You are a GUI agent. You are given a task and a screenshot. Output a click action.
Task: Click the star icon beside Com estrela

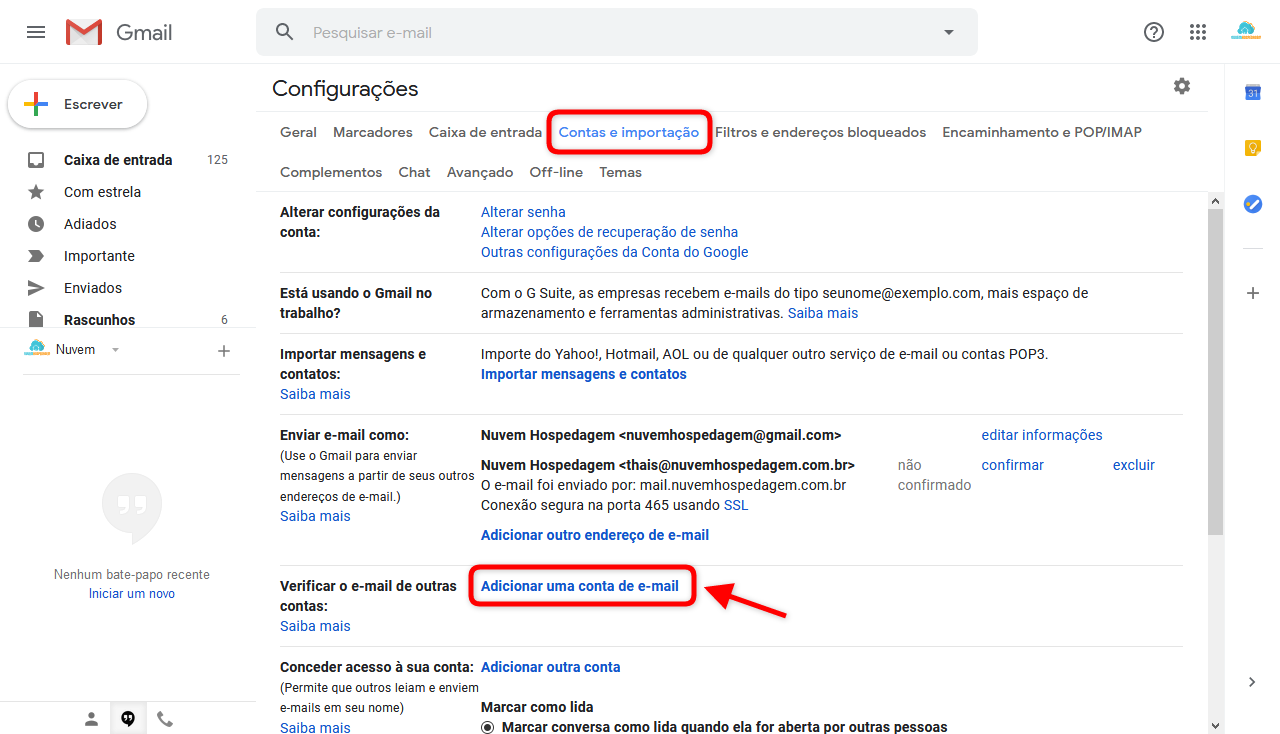tap(36, 192)
